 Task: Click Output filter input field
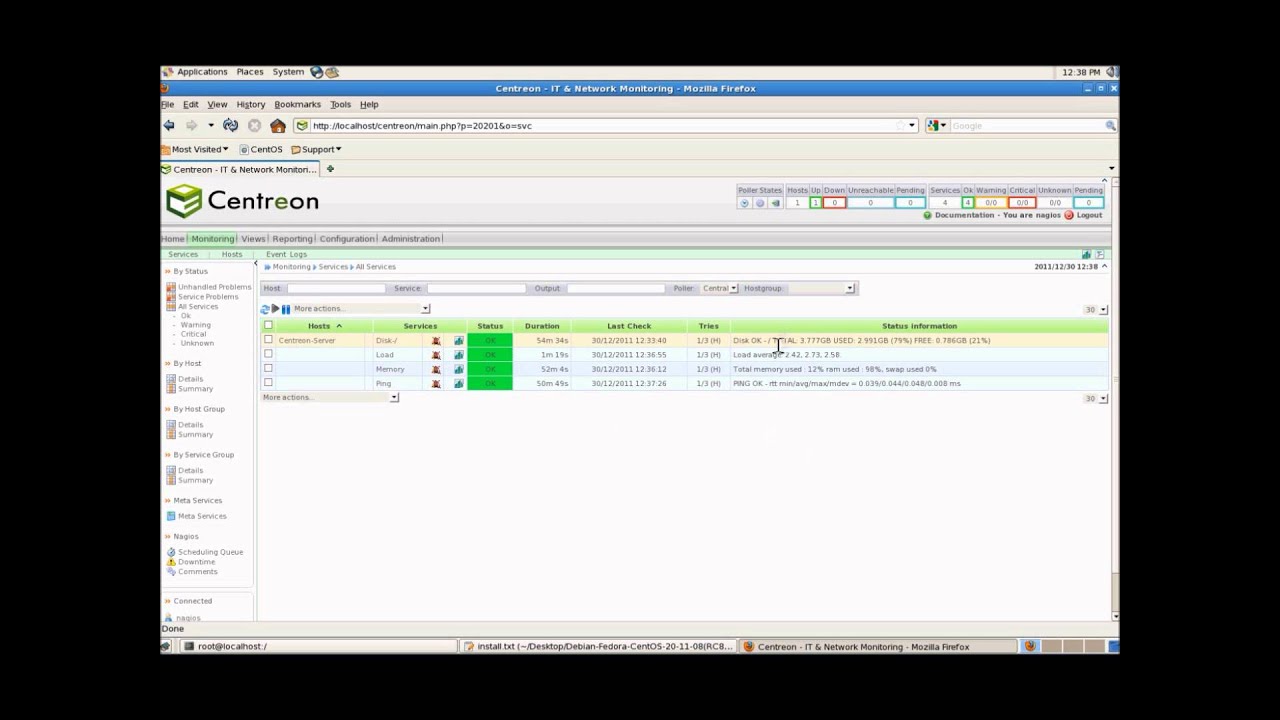click(615, 288)
